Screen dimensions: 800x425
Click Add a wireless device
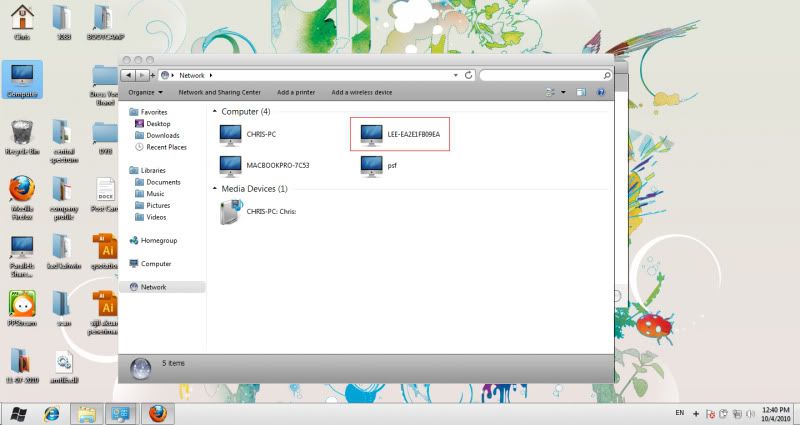[361, 92]
